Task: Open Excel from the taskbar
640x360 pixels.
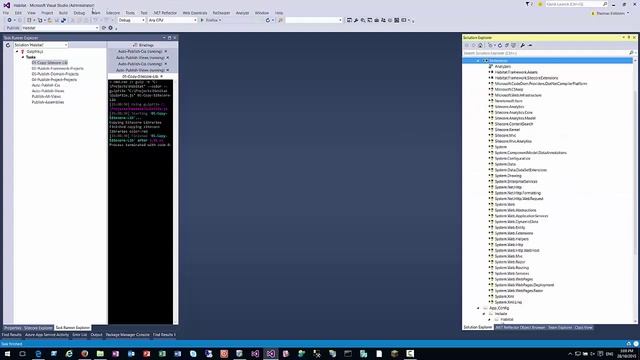Action: pos(162,354)
